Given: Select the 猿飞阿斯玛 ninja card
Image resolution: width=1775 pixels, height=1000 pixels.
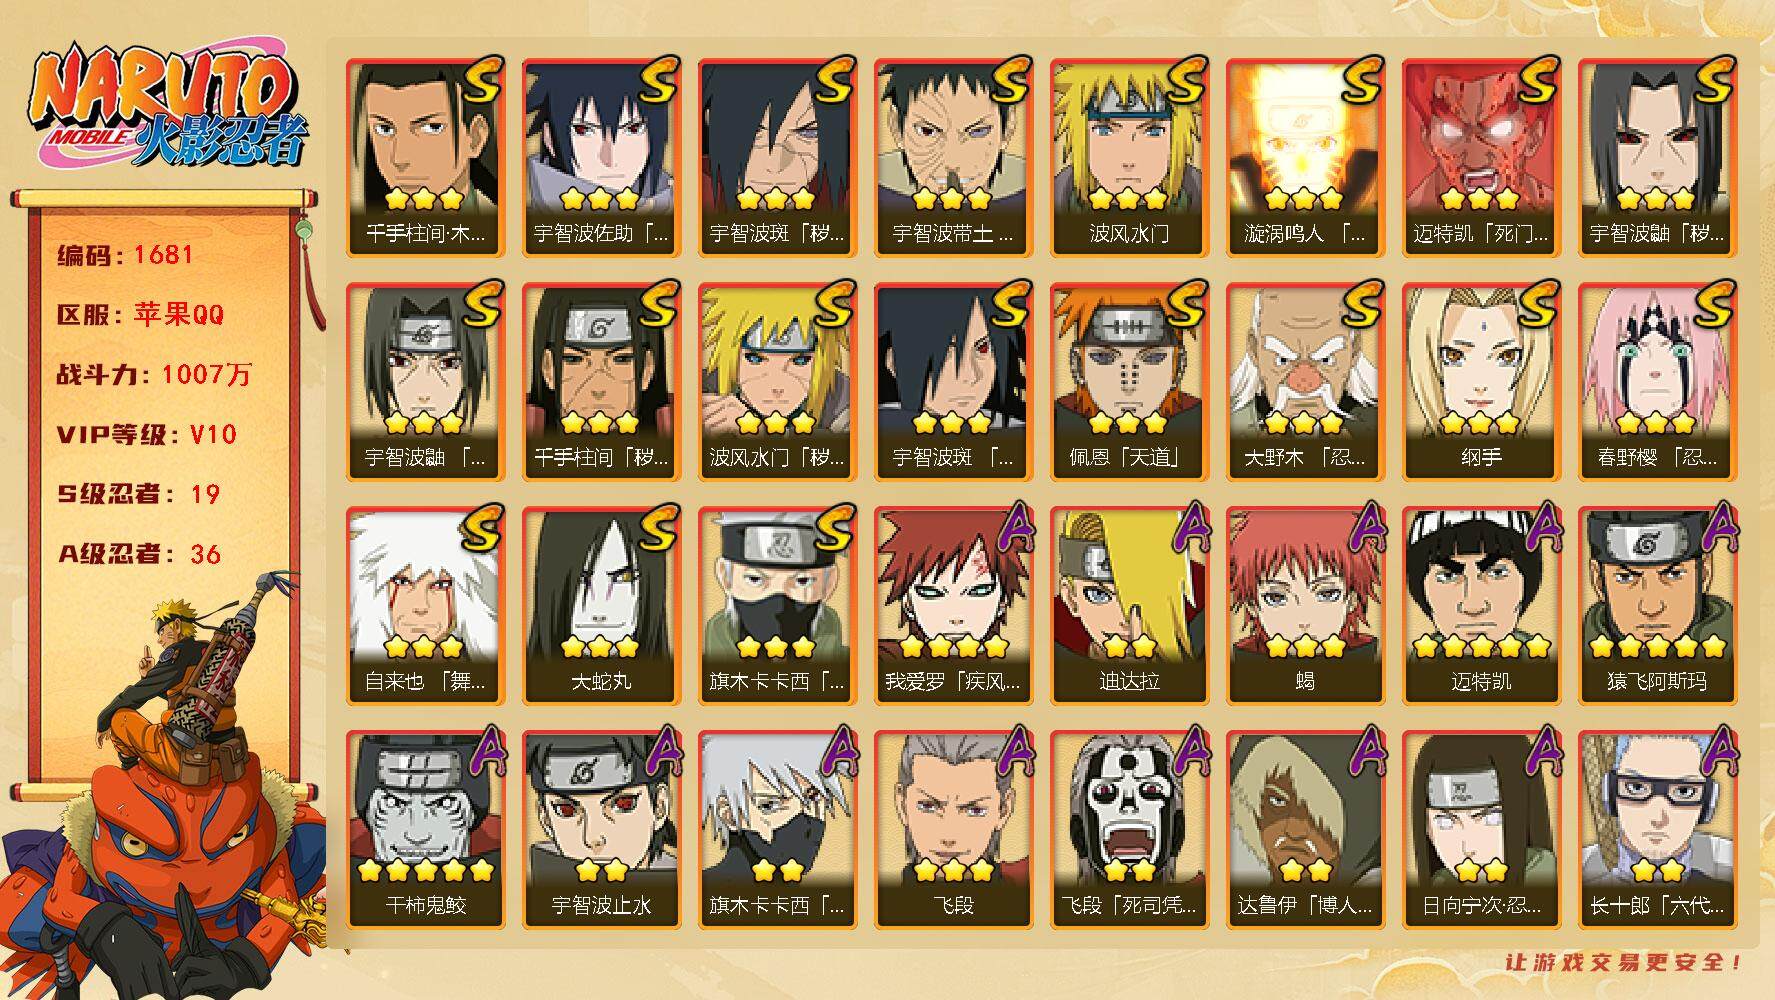Looking at the screenshot, I should (1657, 605).
